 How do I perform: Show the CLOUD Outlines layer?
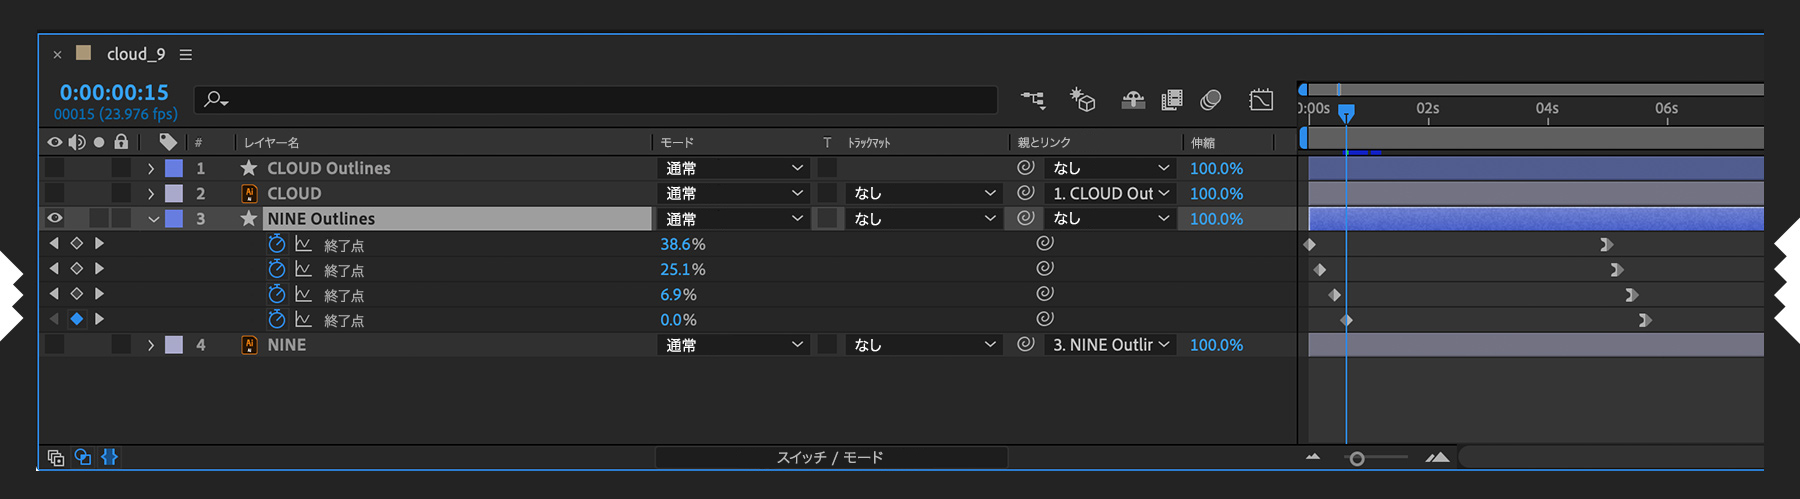[x=55, y=168]
